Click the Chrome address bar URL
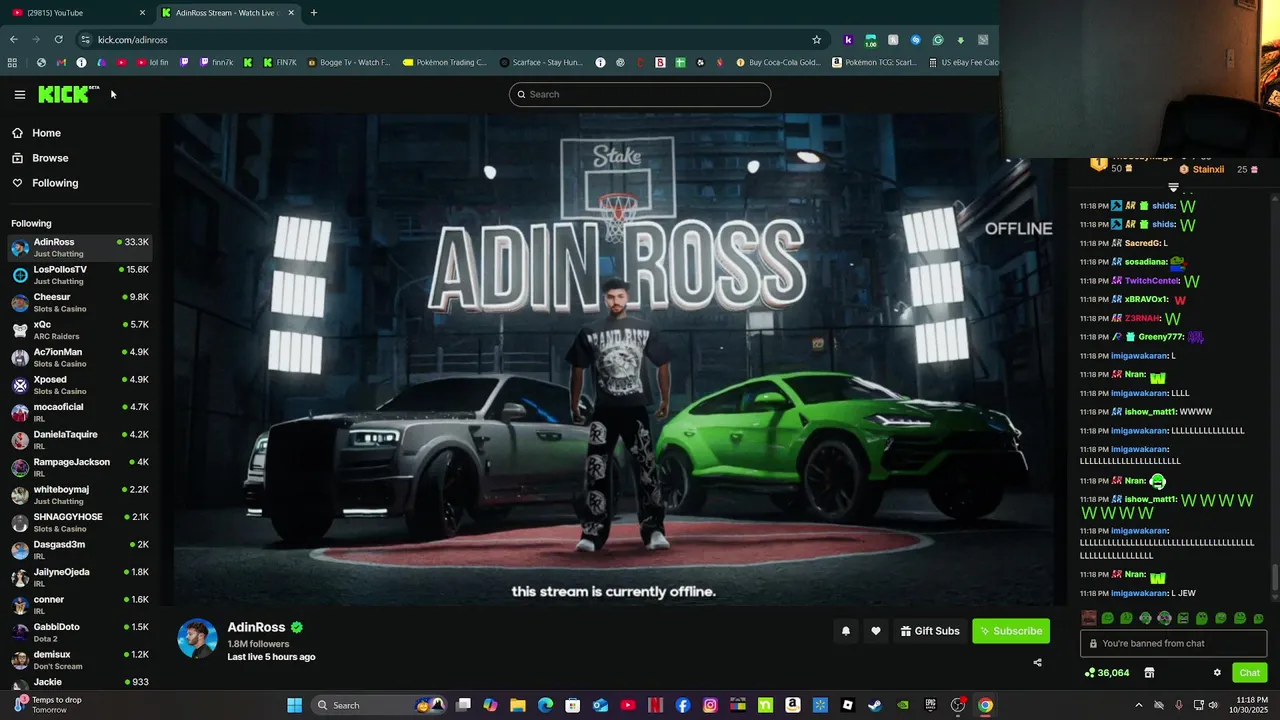This screenshot has width=1280, height=720. point(133,40)
